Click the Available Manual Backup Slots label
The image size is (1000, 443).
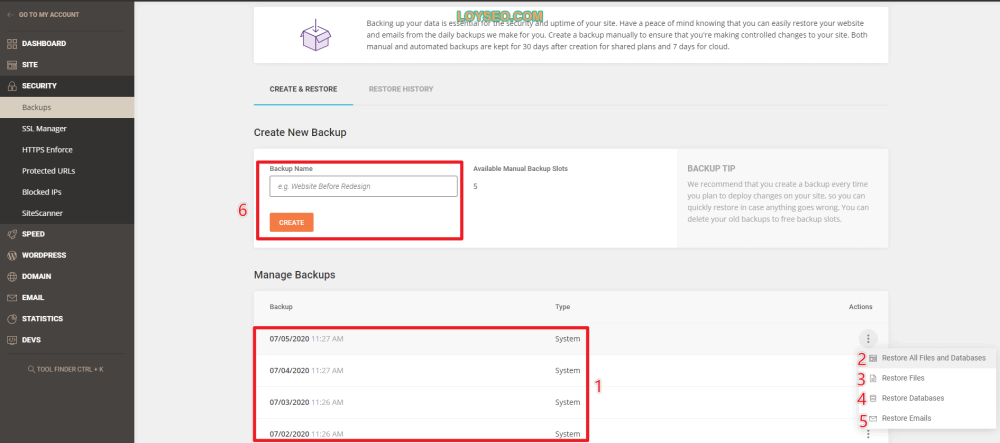(520, 169)
